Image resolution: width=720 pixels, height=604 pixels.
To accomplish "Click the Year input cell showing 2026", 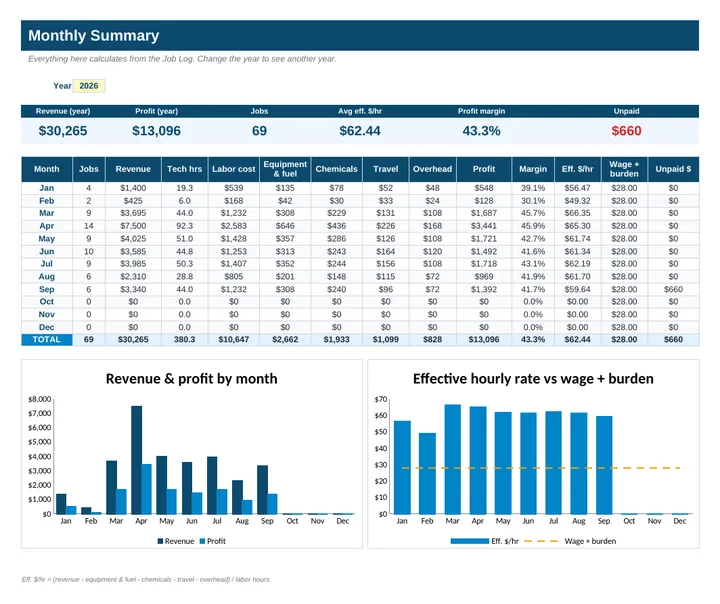I will 89,86.
